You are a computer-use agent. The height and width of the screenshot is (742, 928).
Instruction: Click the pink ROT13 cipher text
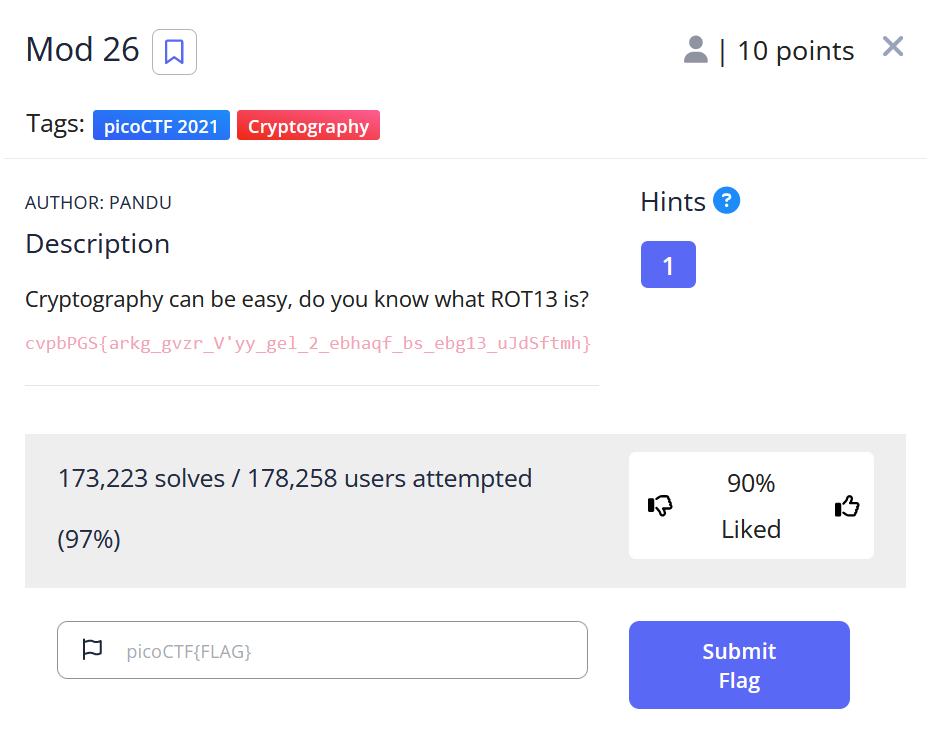point(308,344)
